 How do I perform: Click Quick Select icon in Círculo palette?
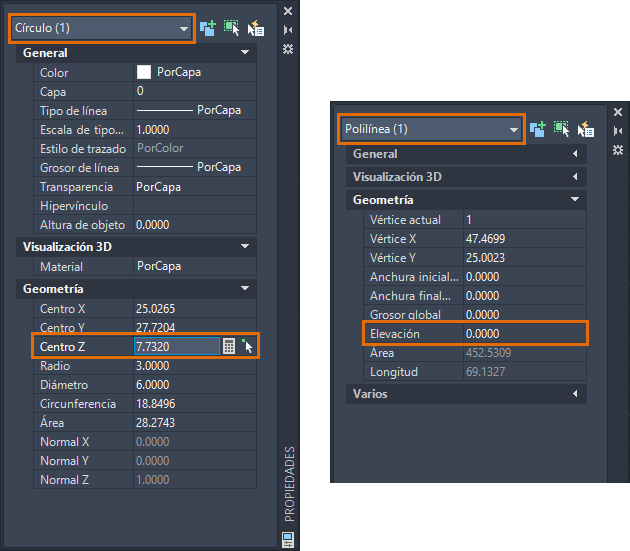(256, 29)
